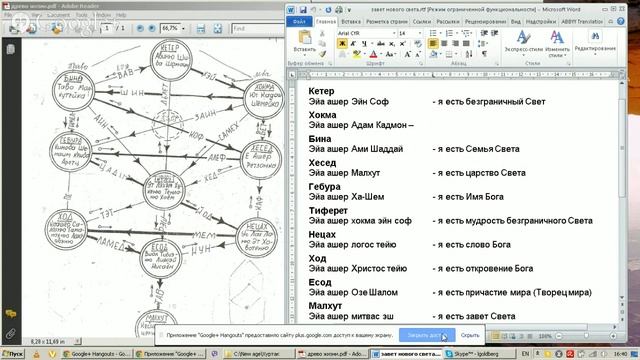Switch to the Вставка ribbon tab

click(x=351, y=22)
